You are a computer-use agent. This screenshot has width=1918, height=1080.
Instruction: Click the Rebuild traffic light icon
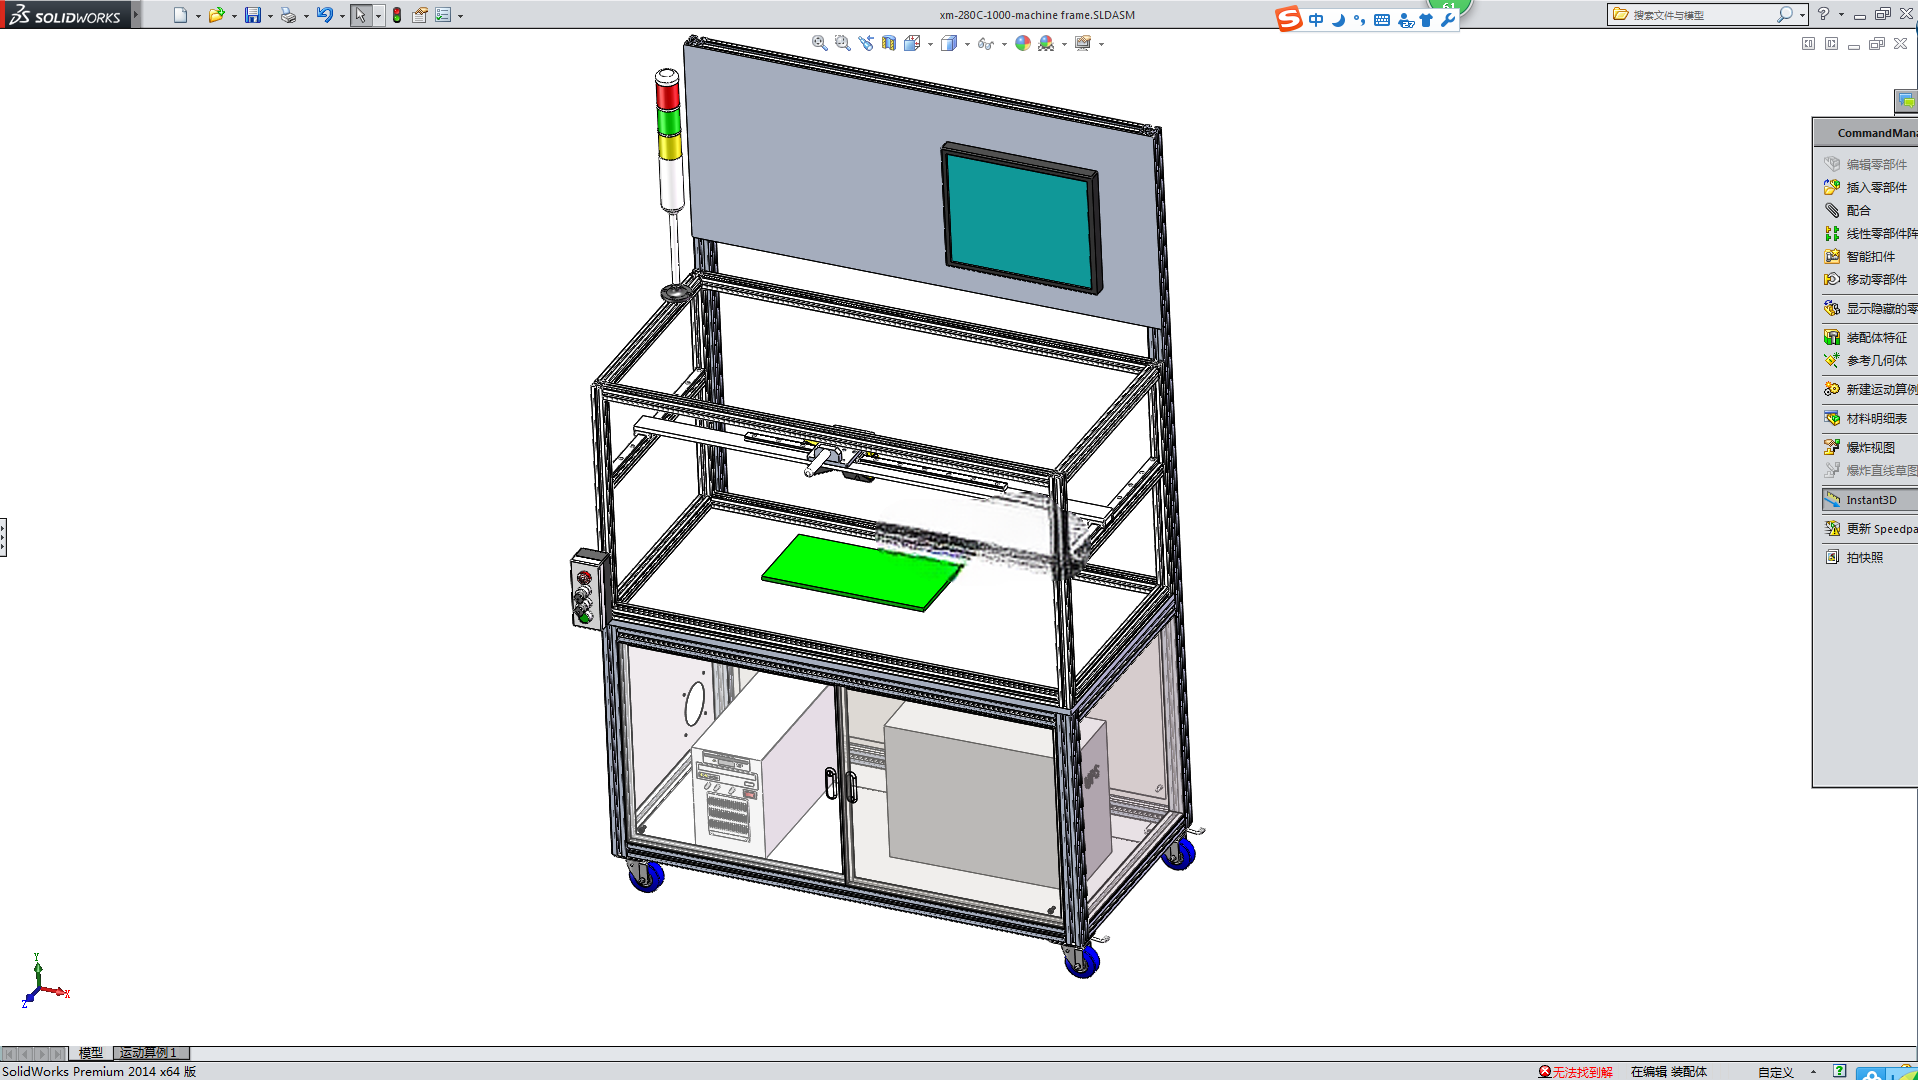pyautogui.click(x=397, y=15)
